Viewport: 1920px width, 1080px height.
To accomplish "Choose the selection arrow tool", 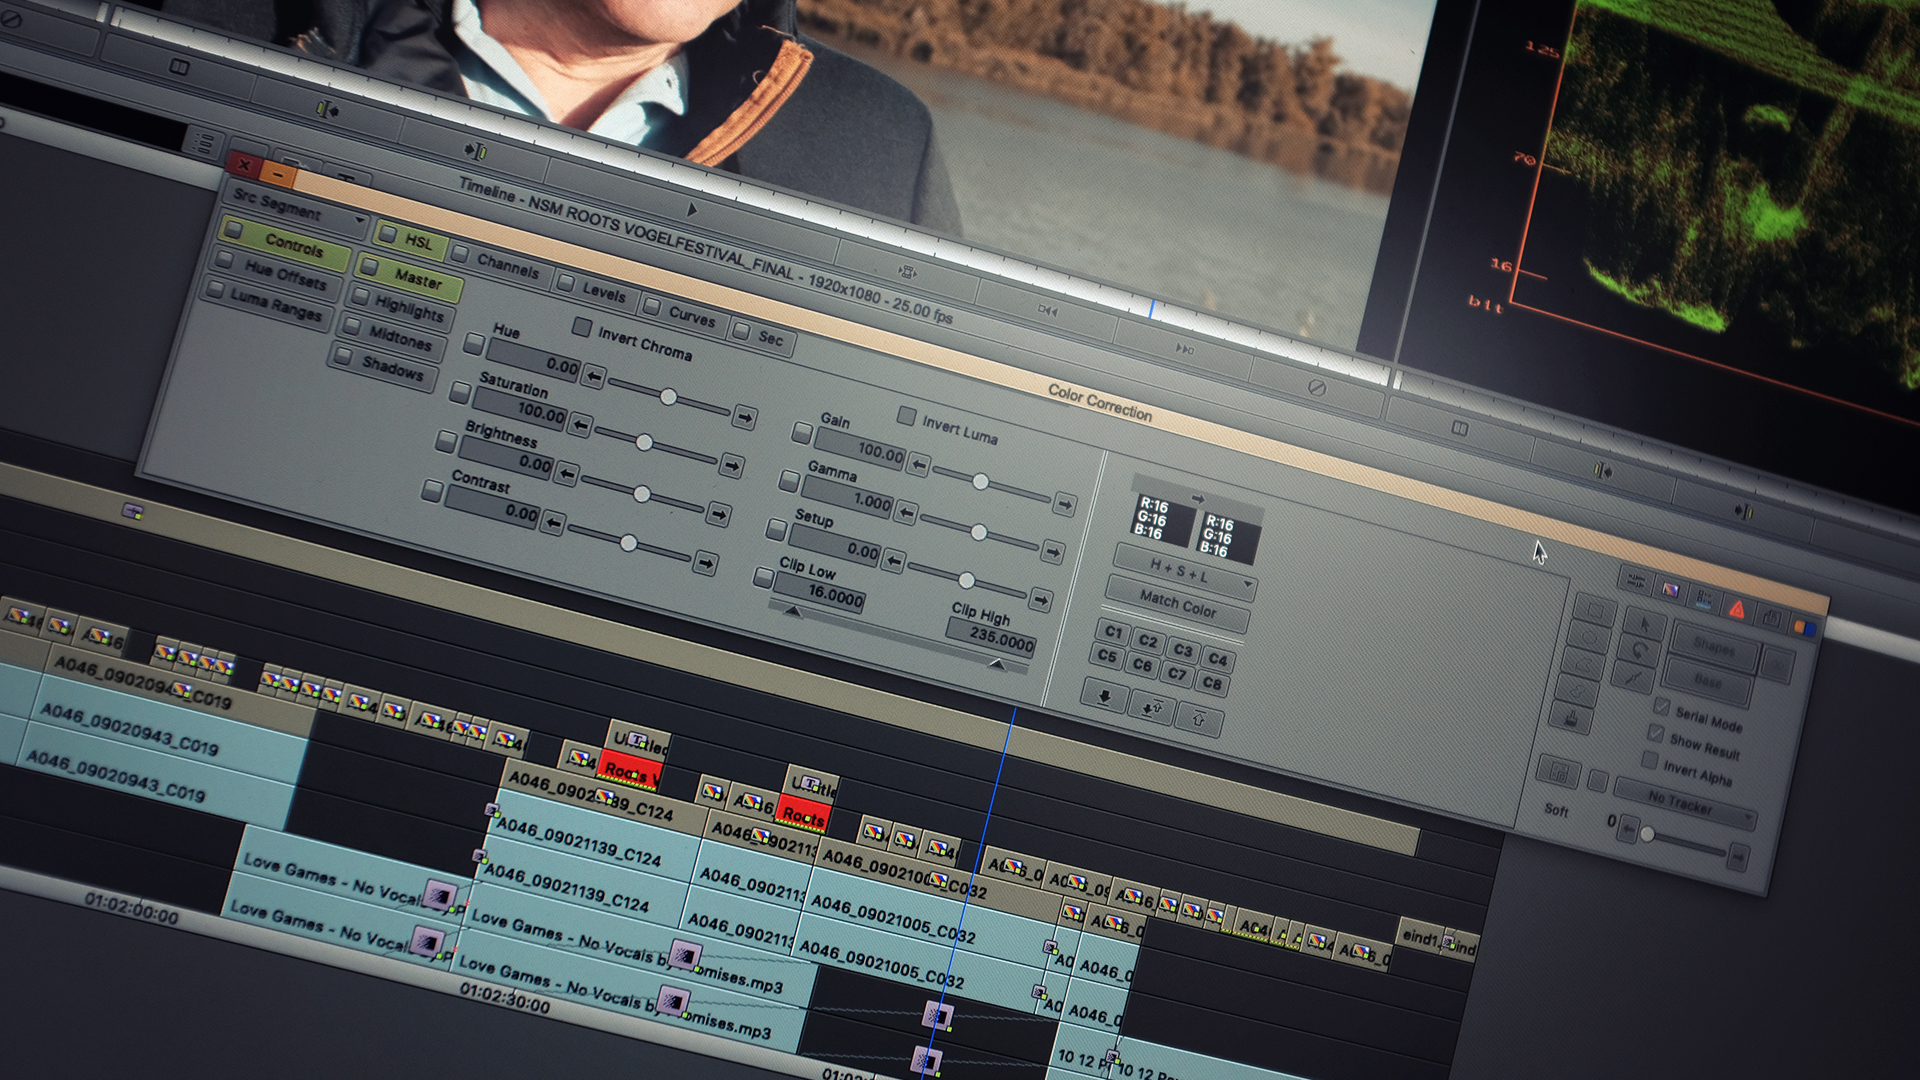I will tap(1643, 624).
